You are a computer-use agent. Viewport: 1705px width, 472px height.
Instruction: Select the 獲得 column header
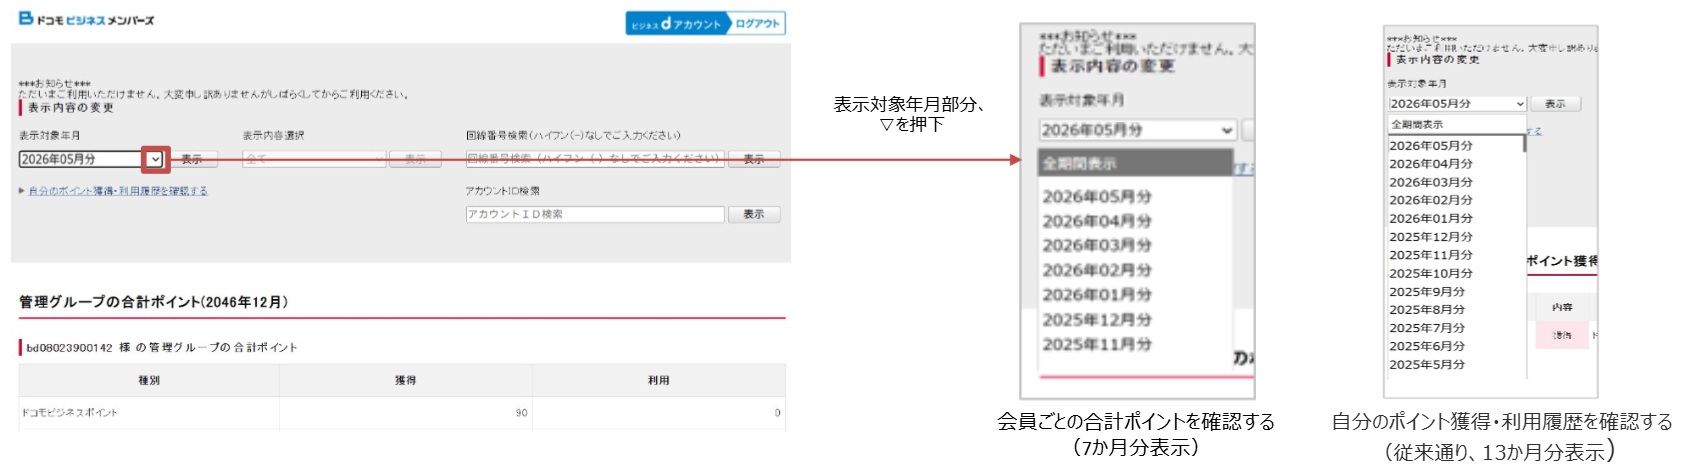click(x=405, y=381)
